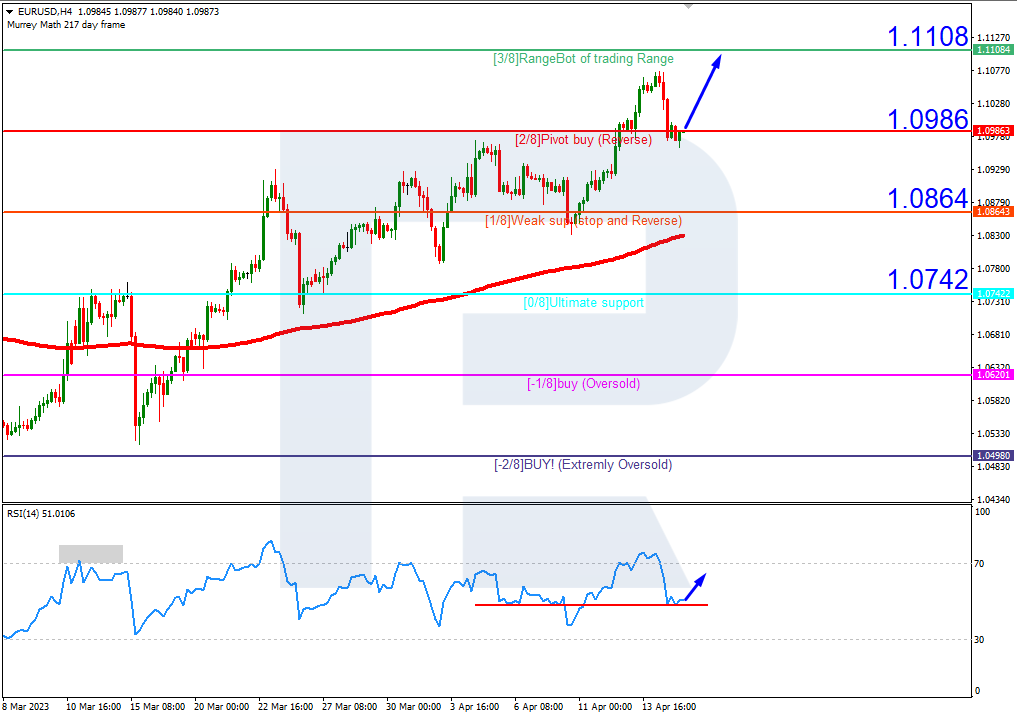
Task: Select the '[2/8]Pivot buy (Reverse)' label
Action: click(x=583, y=140)
